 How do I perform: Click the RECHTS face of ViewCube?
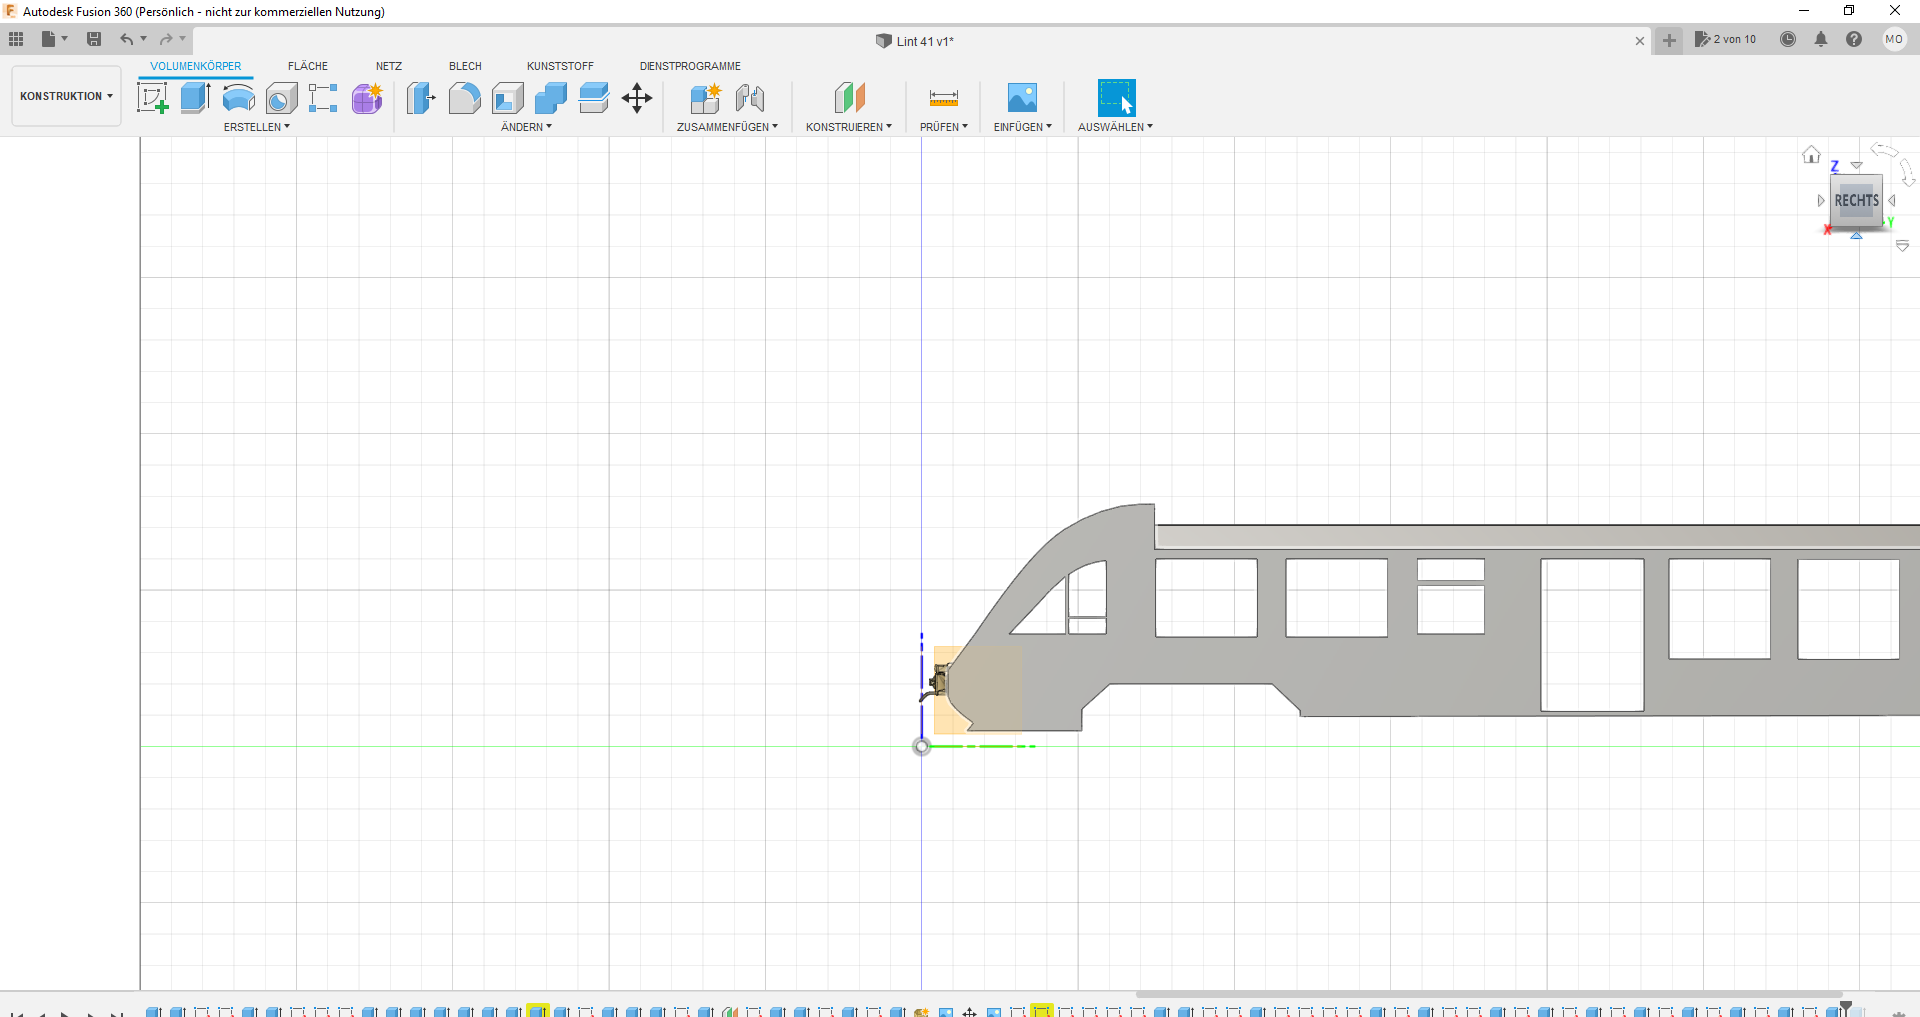1856,200
